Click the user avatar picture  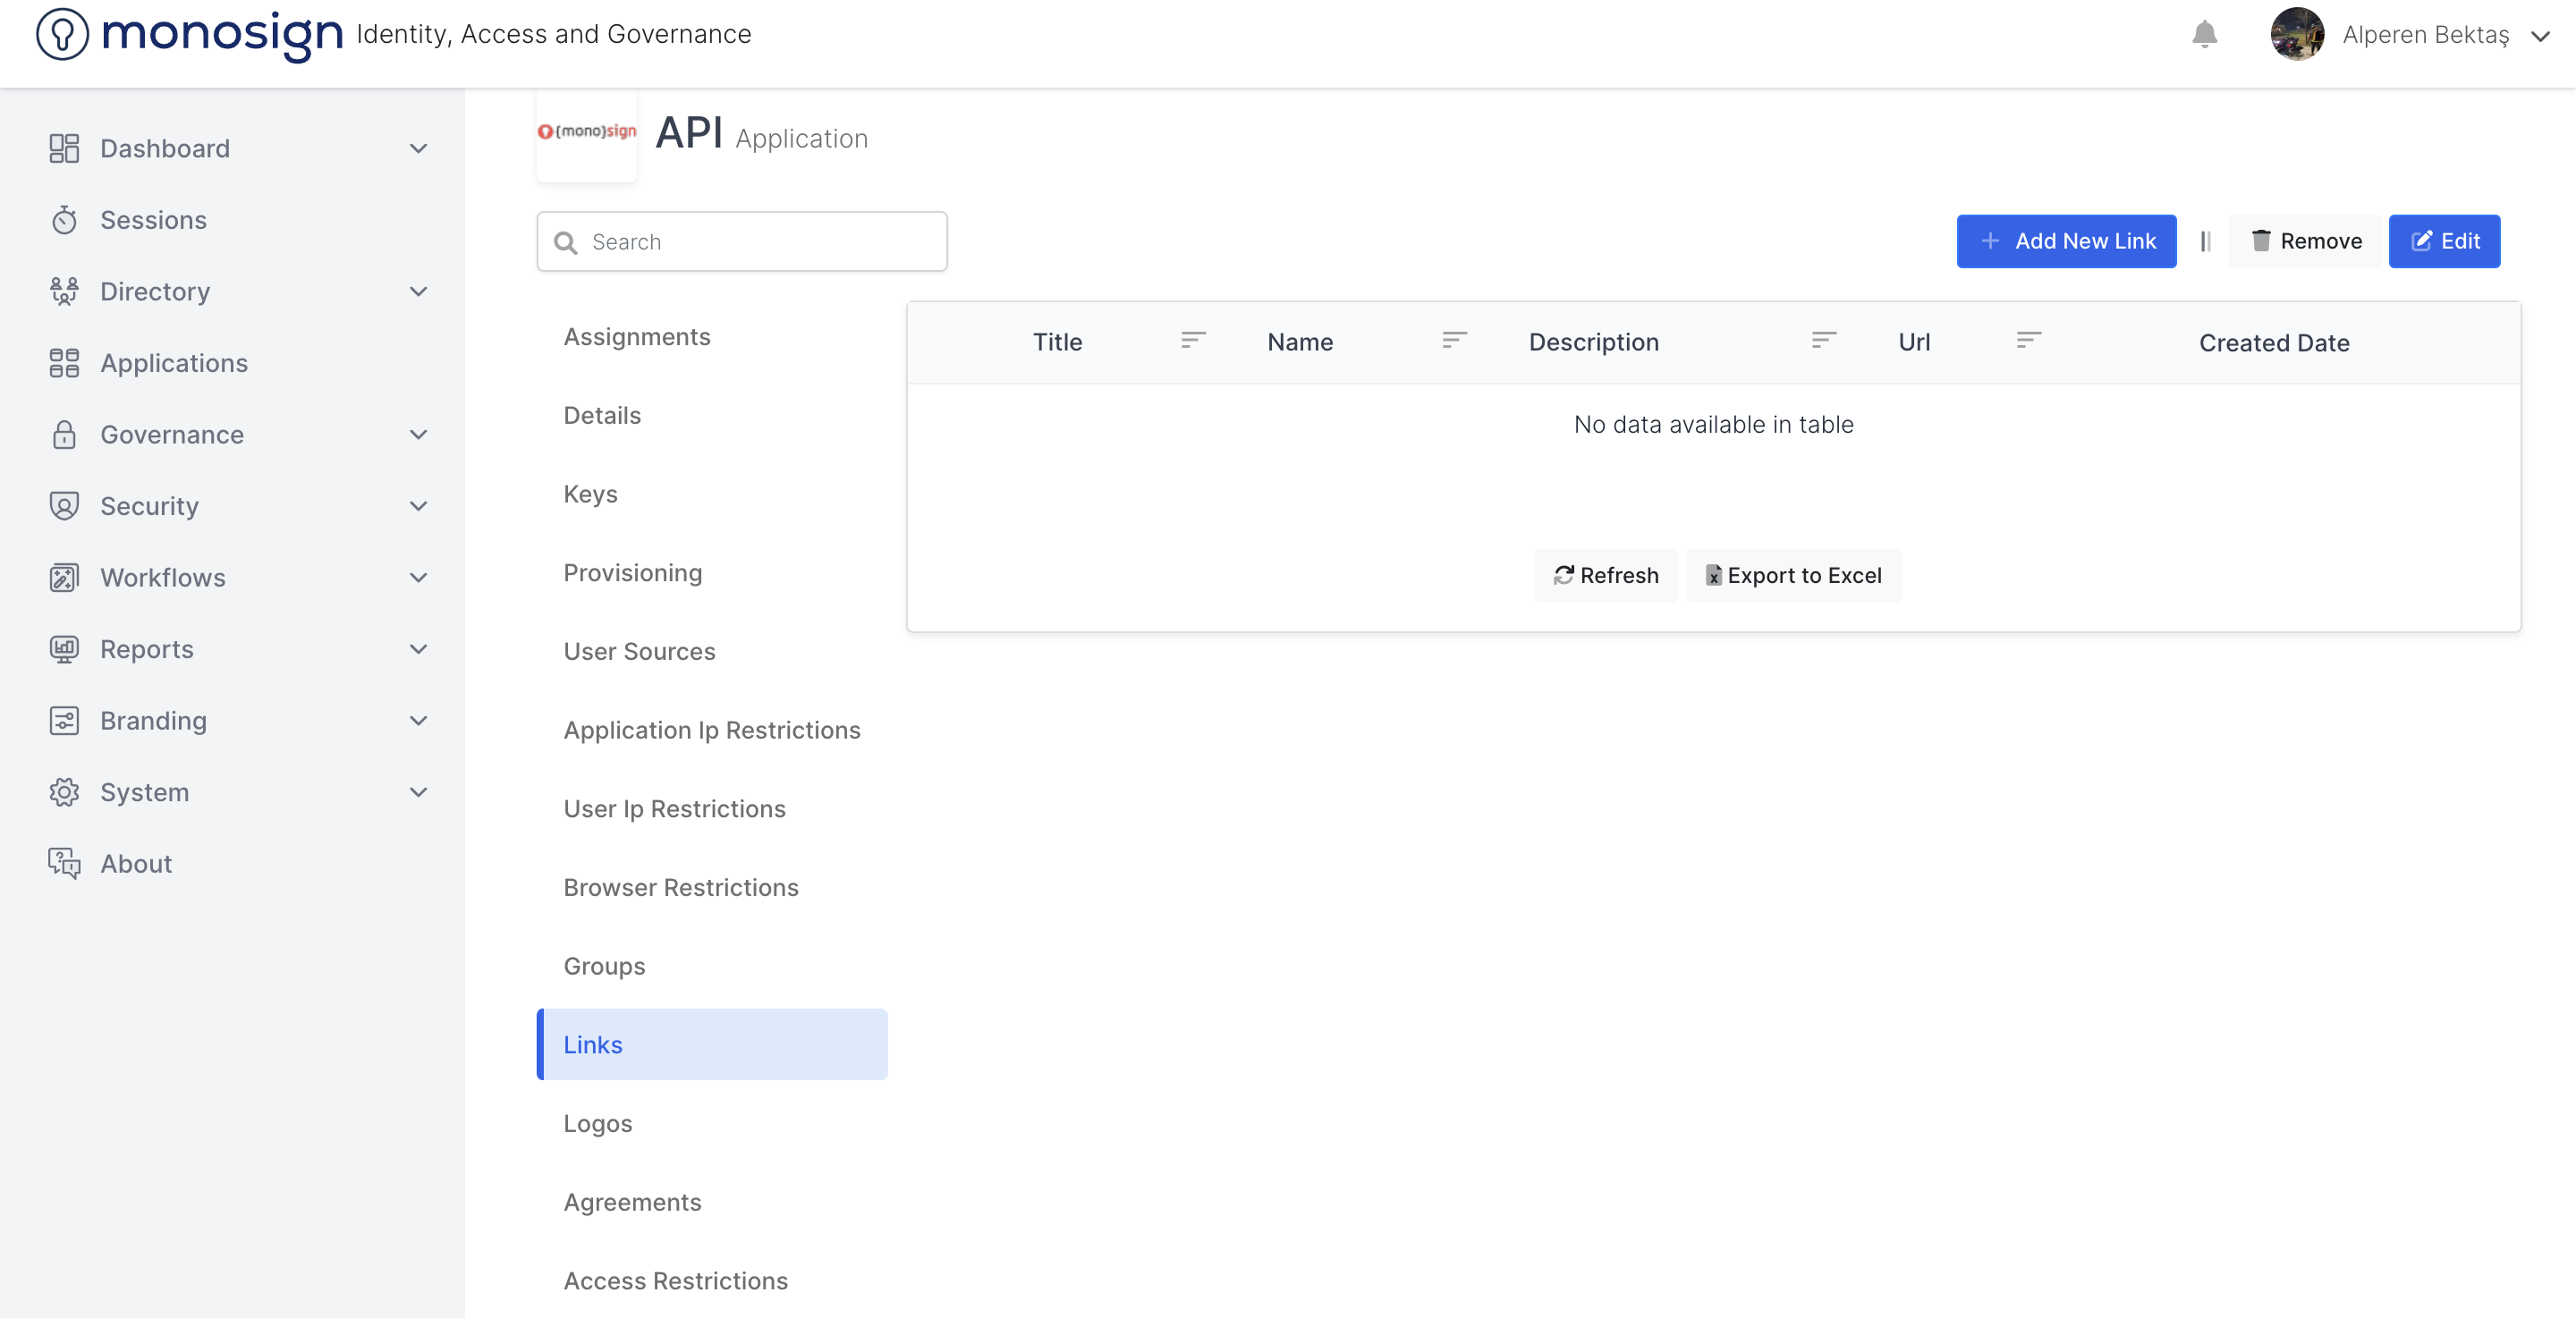tap(2296, 34)
